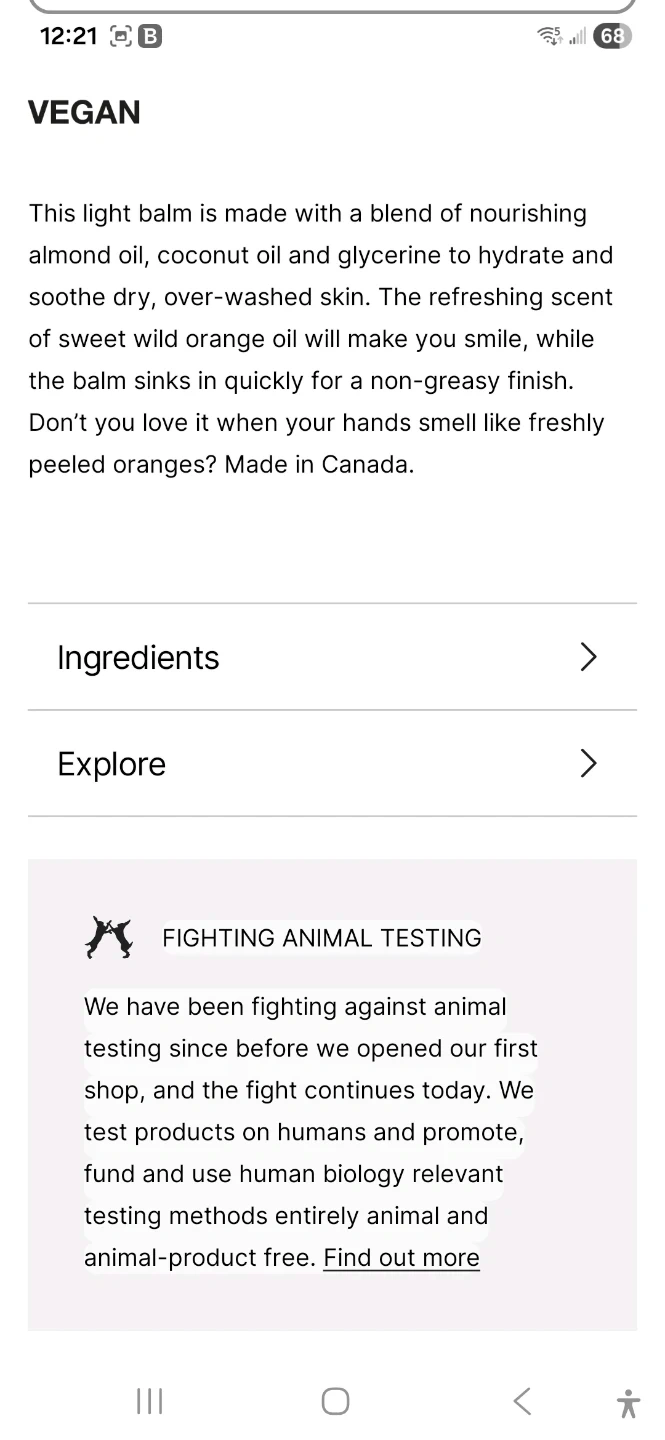Tap the Wi-Fi status icon
Screen dimensions: 665x1440
pos(549,36)
